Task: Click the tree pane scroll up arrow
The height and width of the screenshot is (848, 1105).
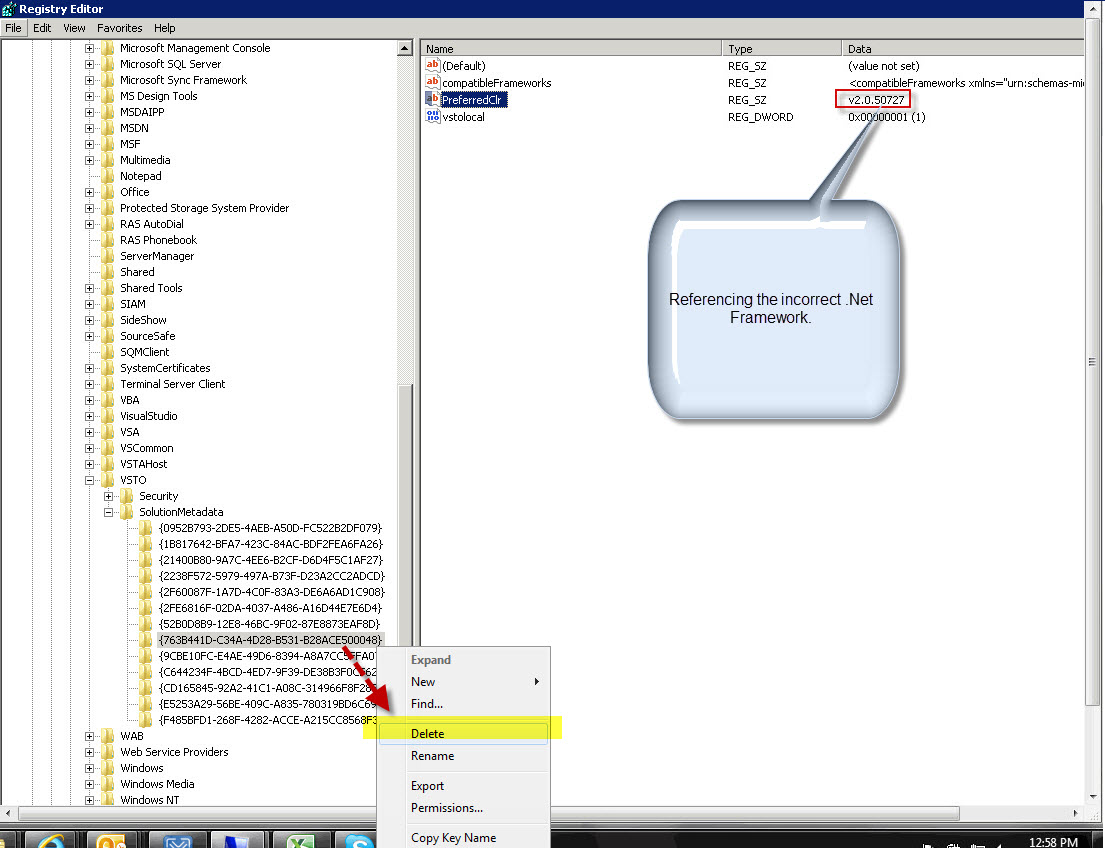Action: click(405, 48)
